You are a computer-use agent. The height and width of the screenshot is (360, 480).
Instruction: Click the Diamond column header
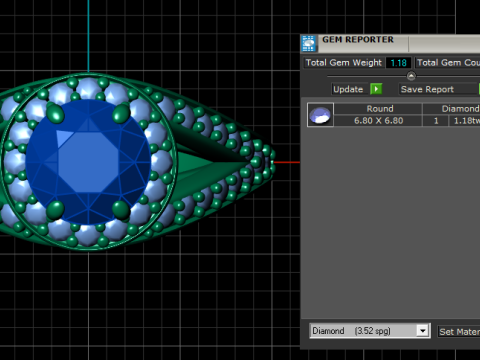(452, 109)
